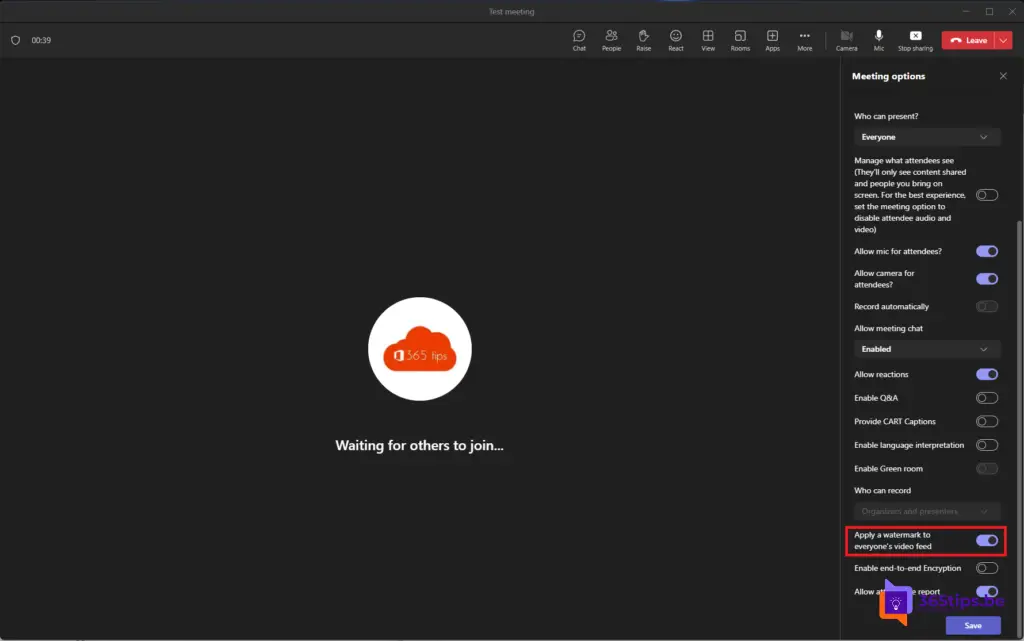Open the Chat icon in meeting toolbar
This screenshot has height=641, width=1024.
579,40
